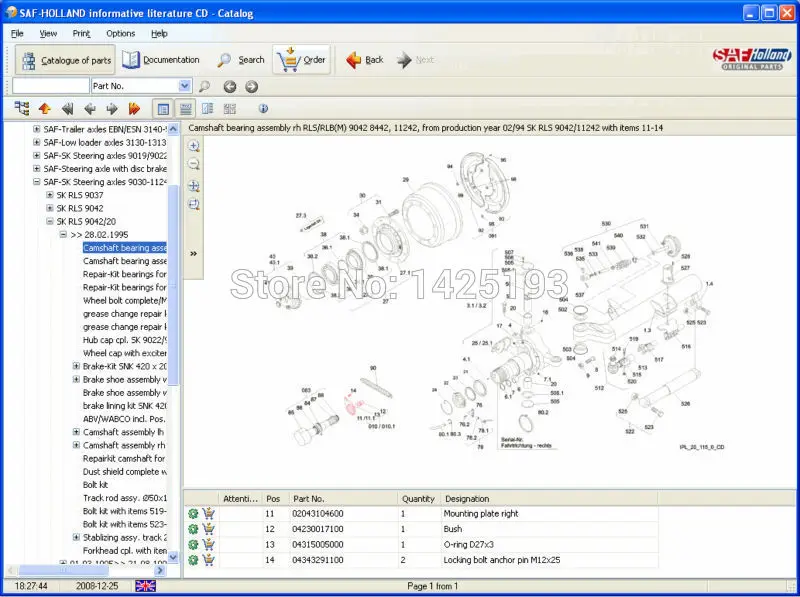
Task: Click the Back button
Action: (x=365, y=60)
